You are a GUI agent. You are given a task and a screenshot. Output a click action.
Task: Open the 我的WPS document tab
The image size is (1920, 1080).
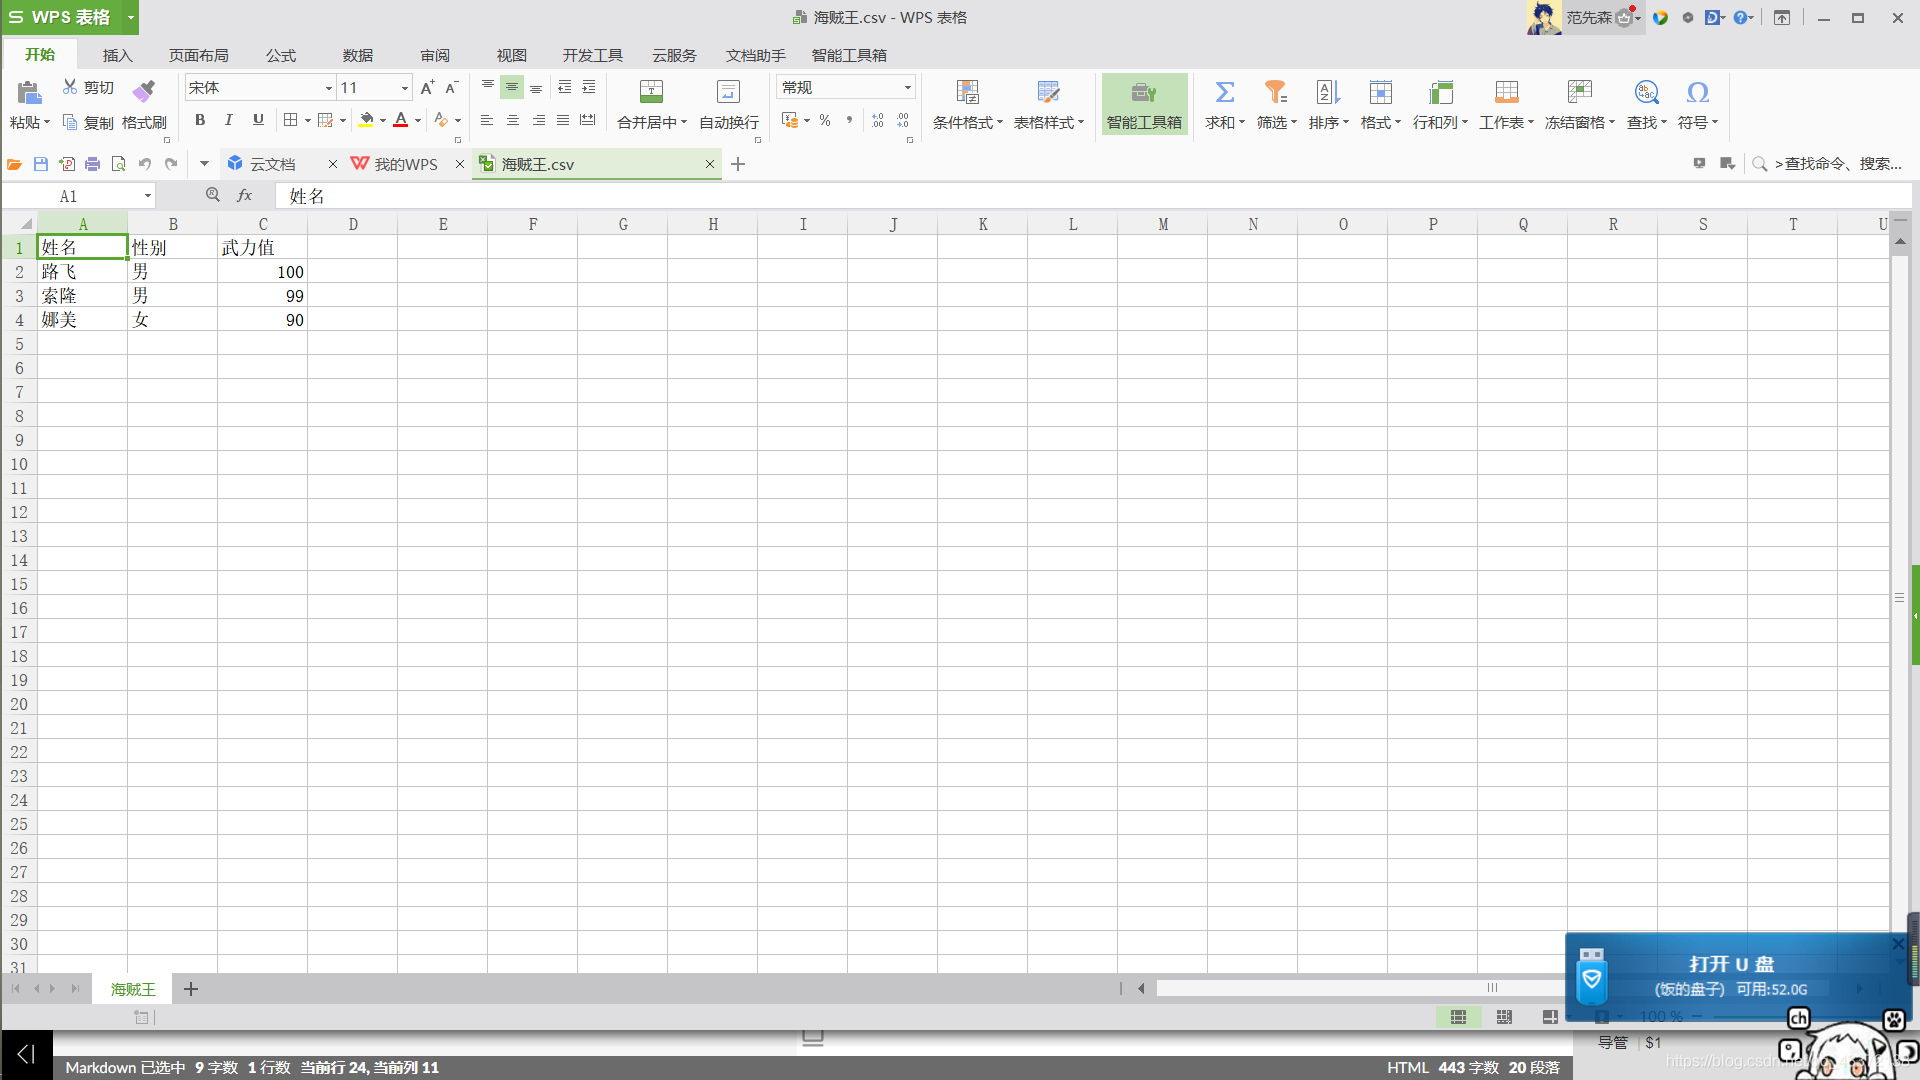click(x=405, y=164)
